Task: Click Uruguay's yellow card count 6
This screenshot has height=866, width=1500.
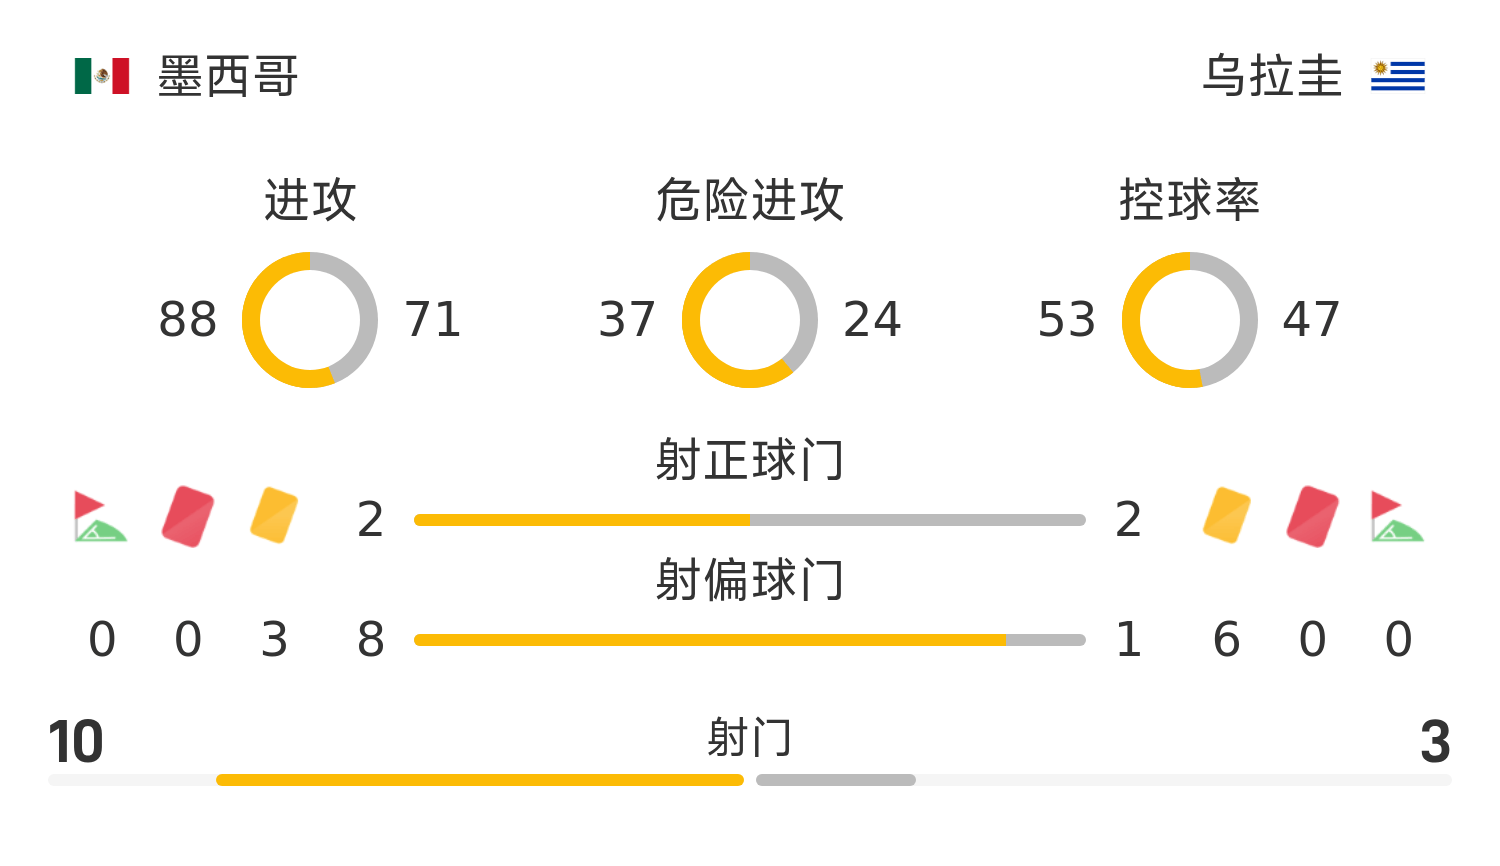Action: click(1227, 640)
